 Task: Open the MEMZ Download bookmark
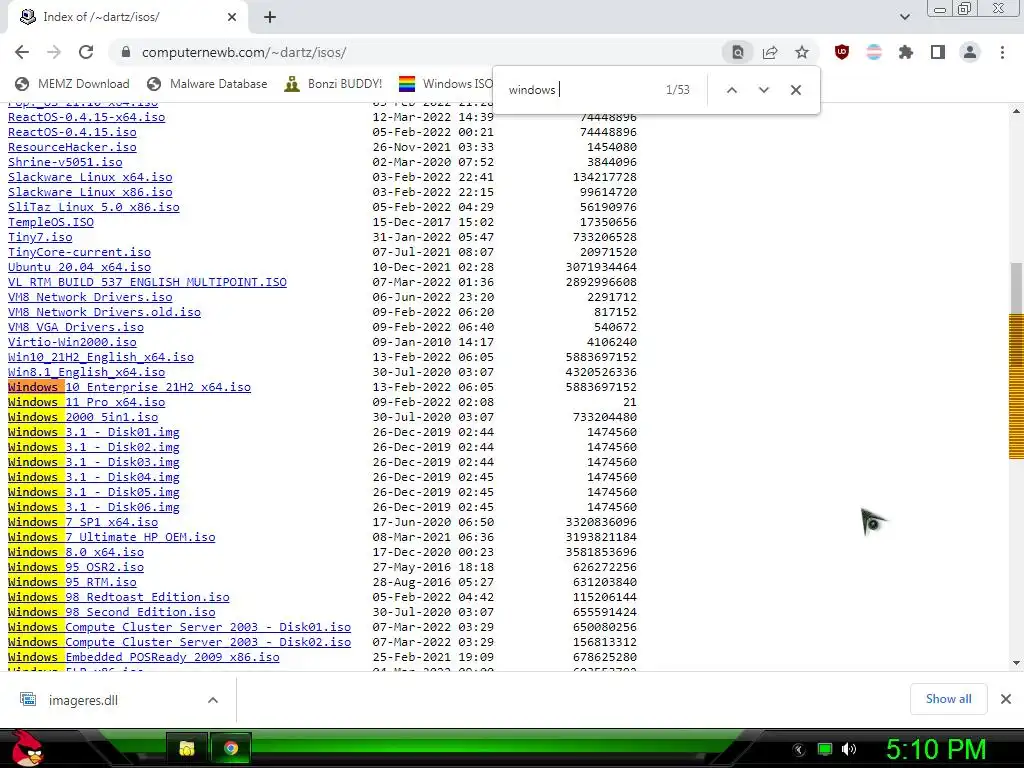pyautogui.click(x=72, y=84)
